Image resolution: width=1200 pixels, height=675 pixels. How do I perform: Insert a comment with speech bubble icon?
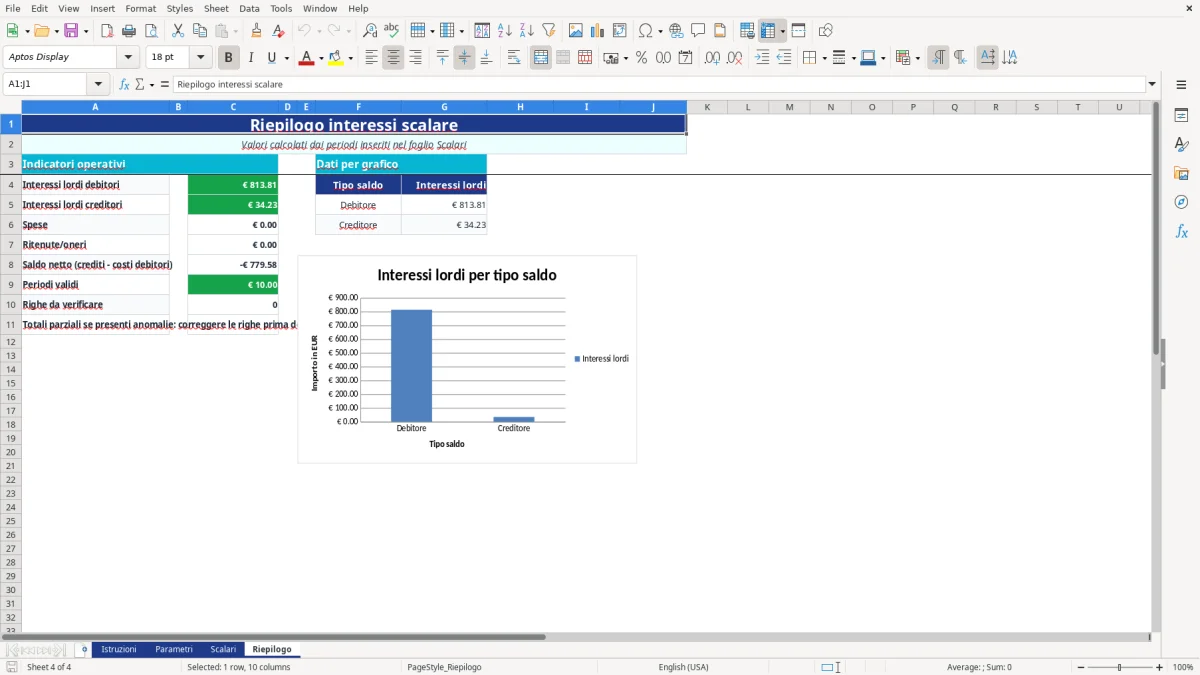(x=698, y=31)
